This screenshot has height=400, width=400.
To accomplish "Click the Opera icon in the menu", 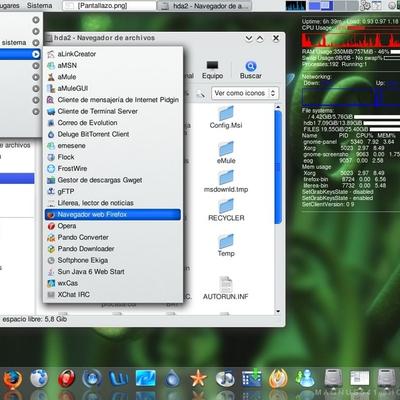I will [x=51, y=226].
